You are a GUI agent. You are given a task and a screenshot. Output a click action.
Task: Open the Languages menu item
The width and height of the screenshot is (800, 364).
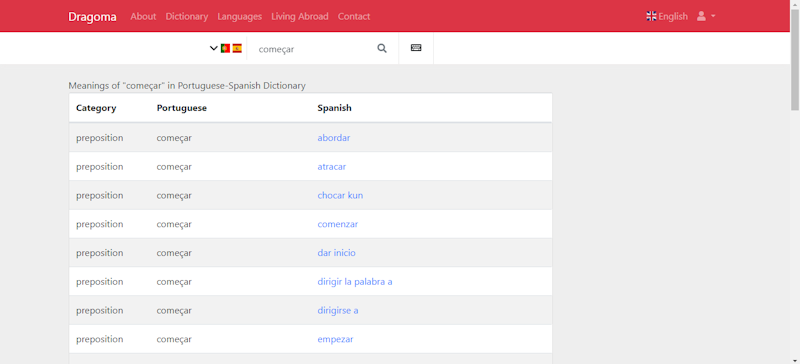(239, 16)
